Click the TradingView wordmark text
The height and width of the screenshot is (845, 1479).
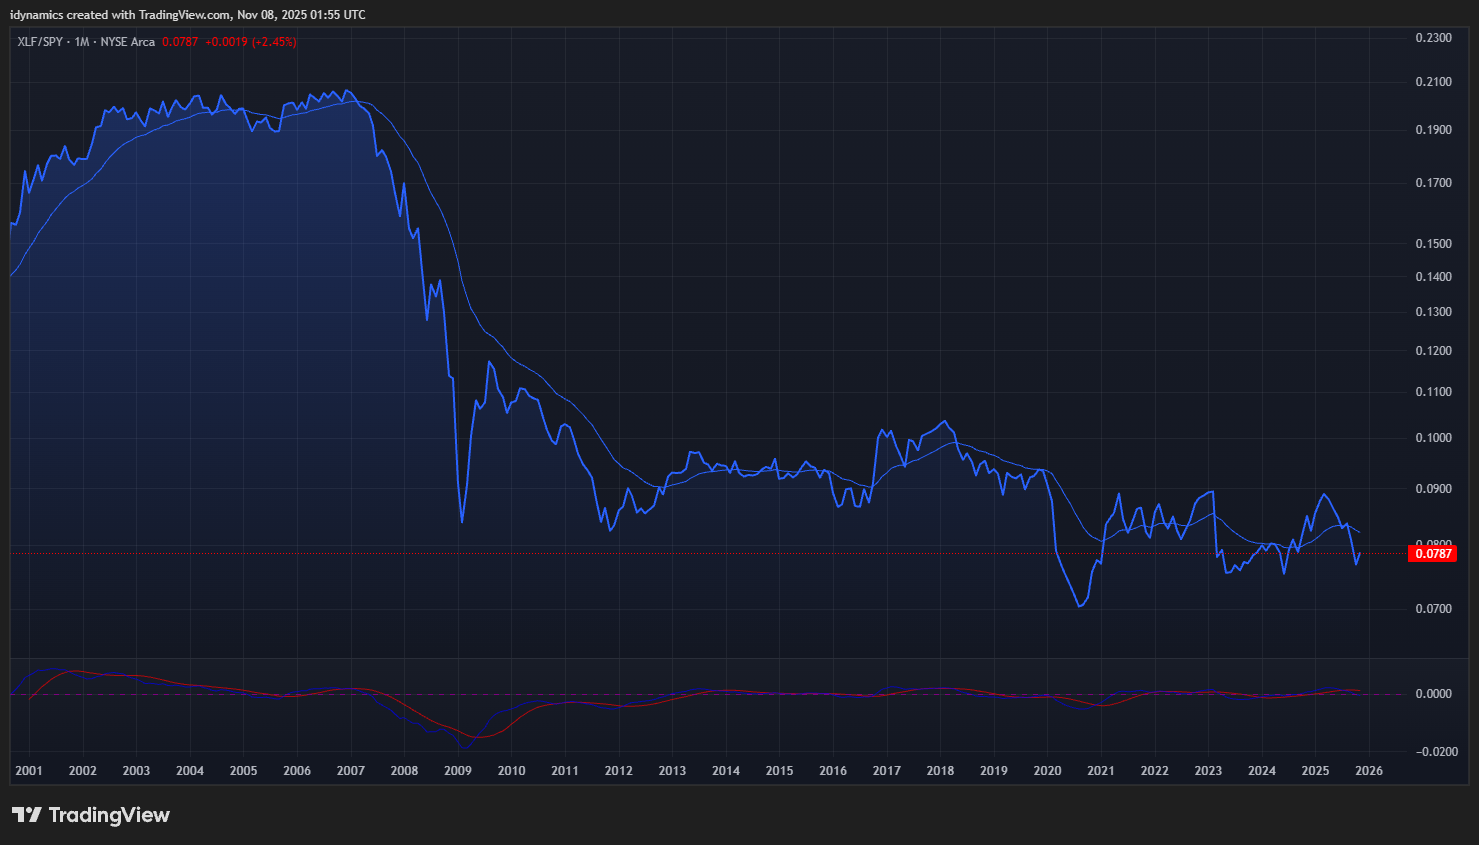tap(109, 815)
